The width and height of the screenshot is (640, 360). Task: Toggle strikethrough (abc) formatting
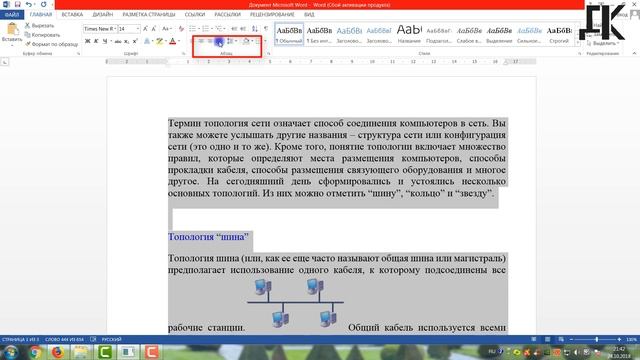point(118,41)
